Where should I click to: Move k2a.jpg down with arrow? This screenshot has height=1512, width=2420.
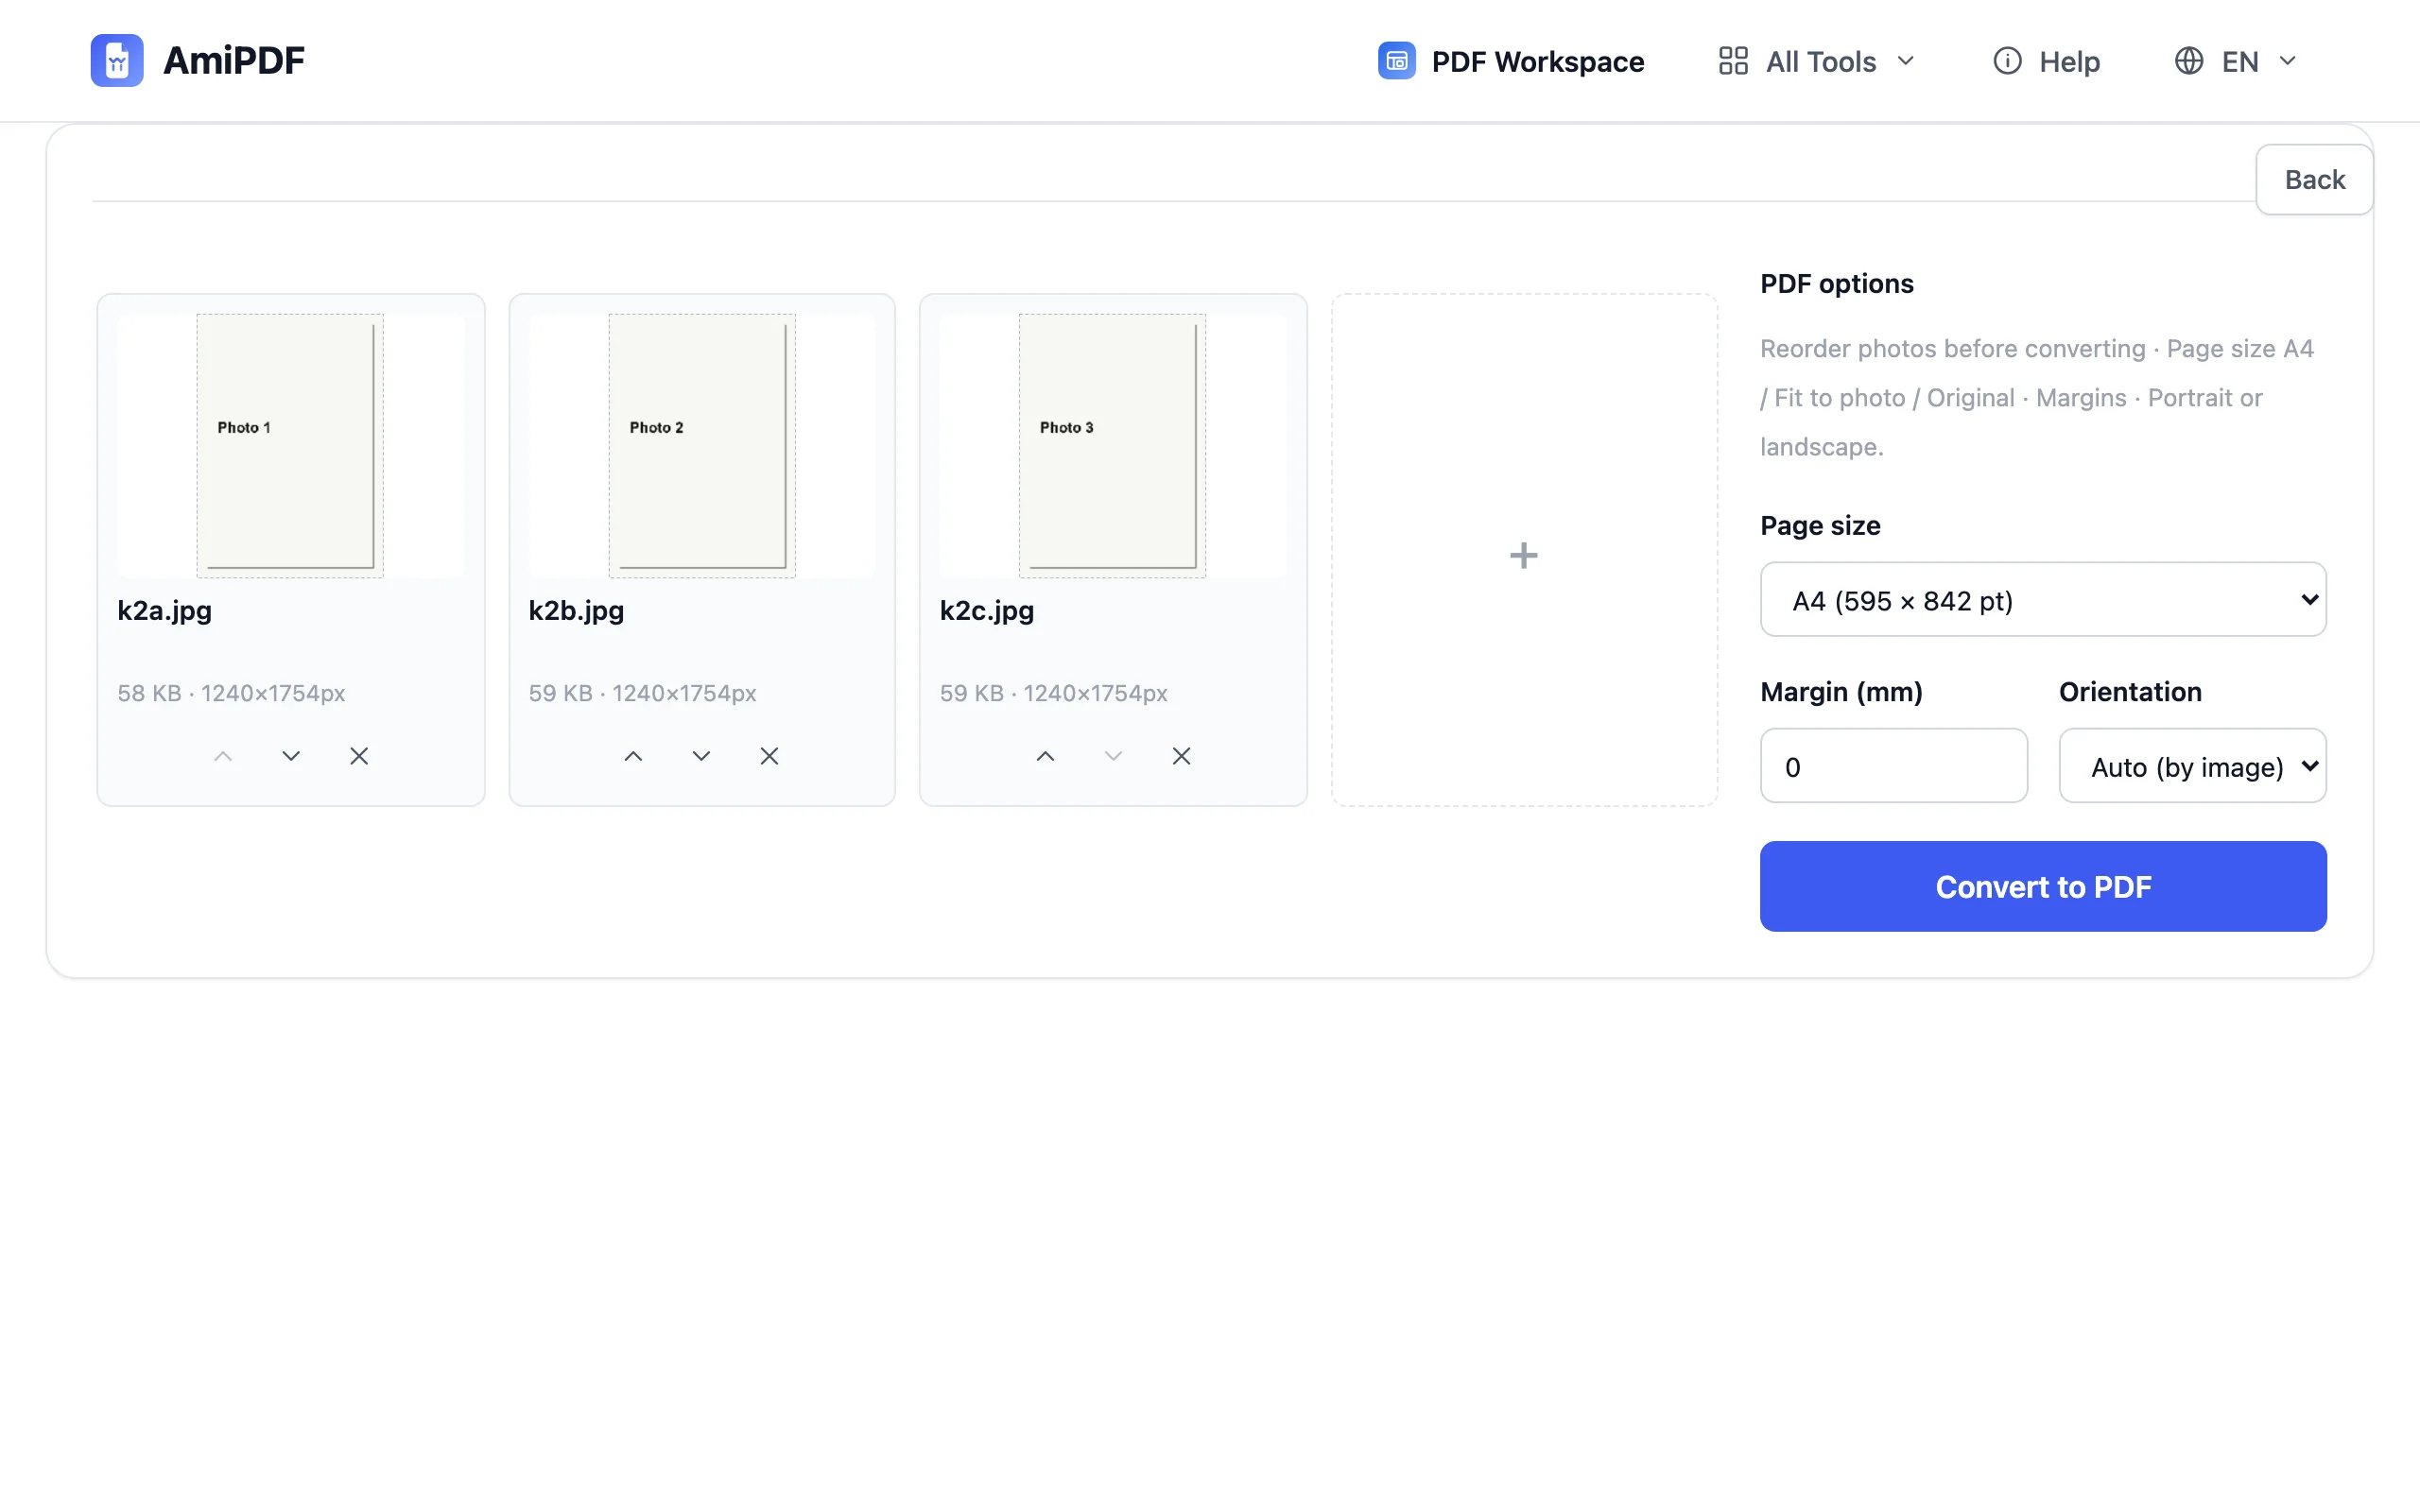291,756
